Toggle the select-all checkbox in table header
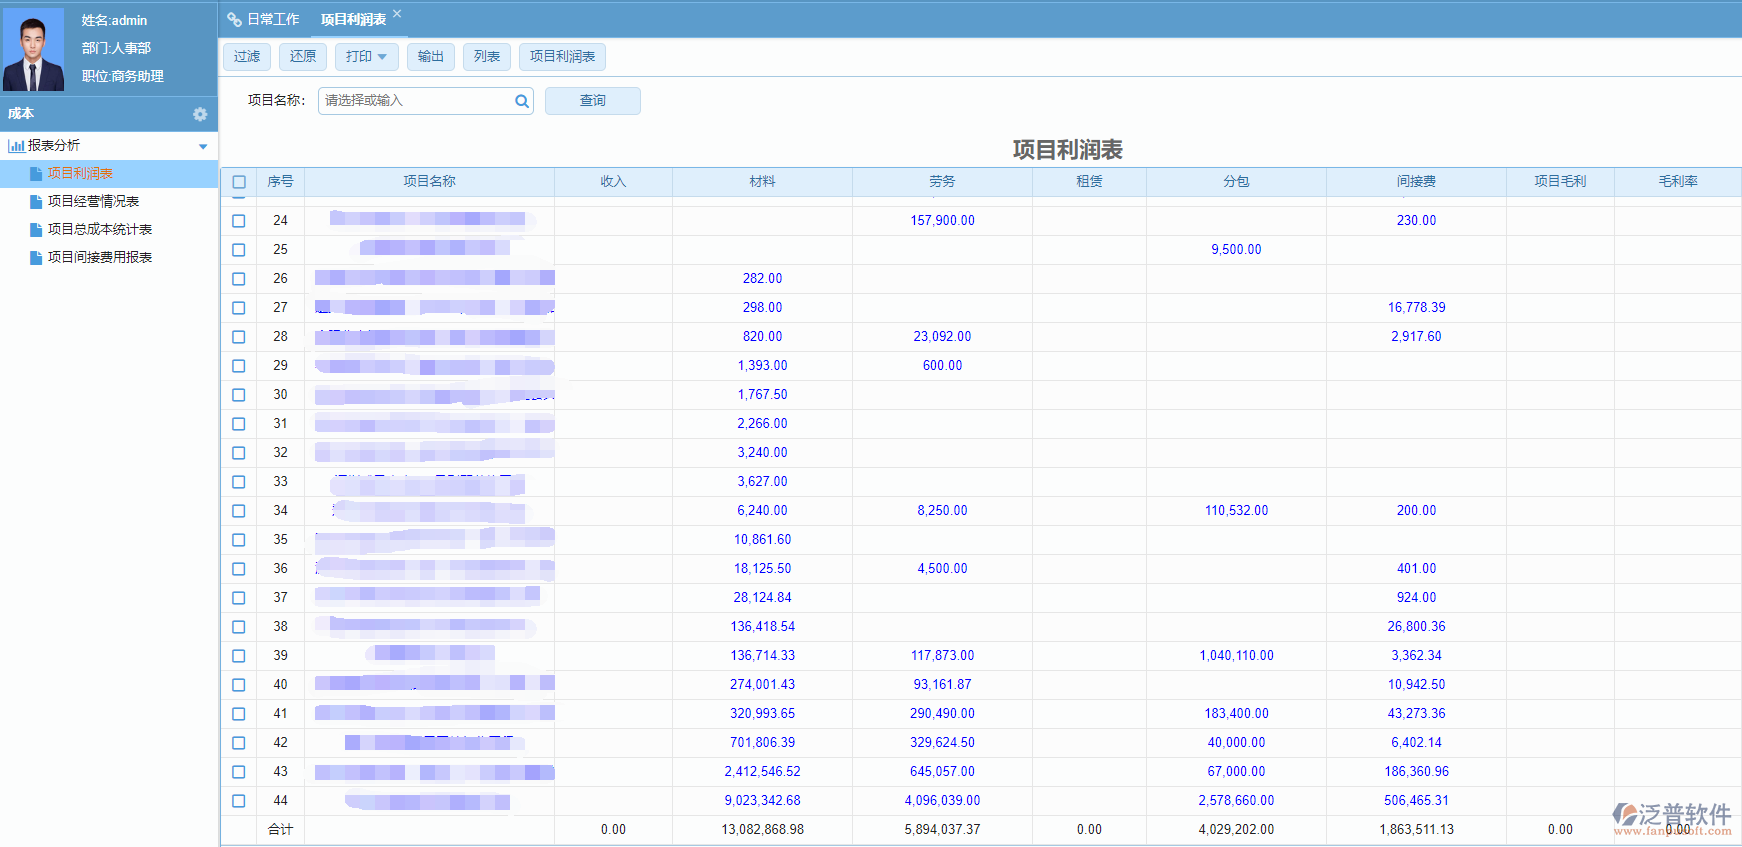The height and width of the screenshot is (847, 1742). [239, 182]
